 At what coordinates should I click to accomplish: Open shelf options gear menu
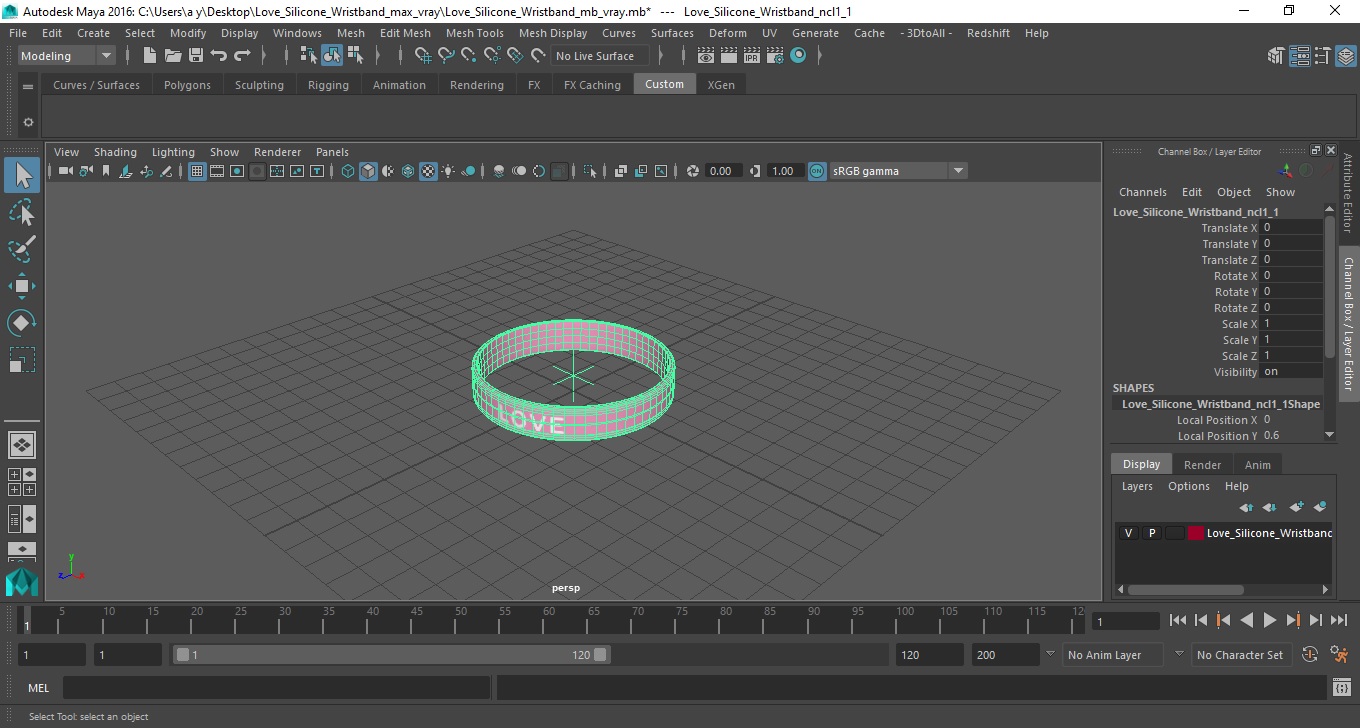(28, 122)
